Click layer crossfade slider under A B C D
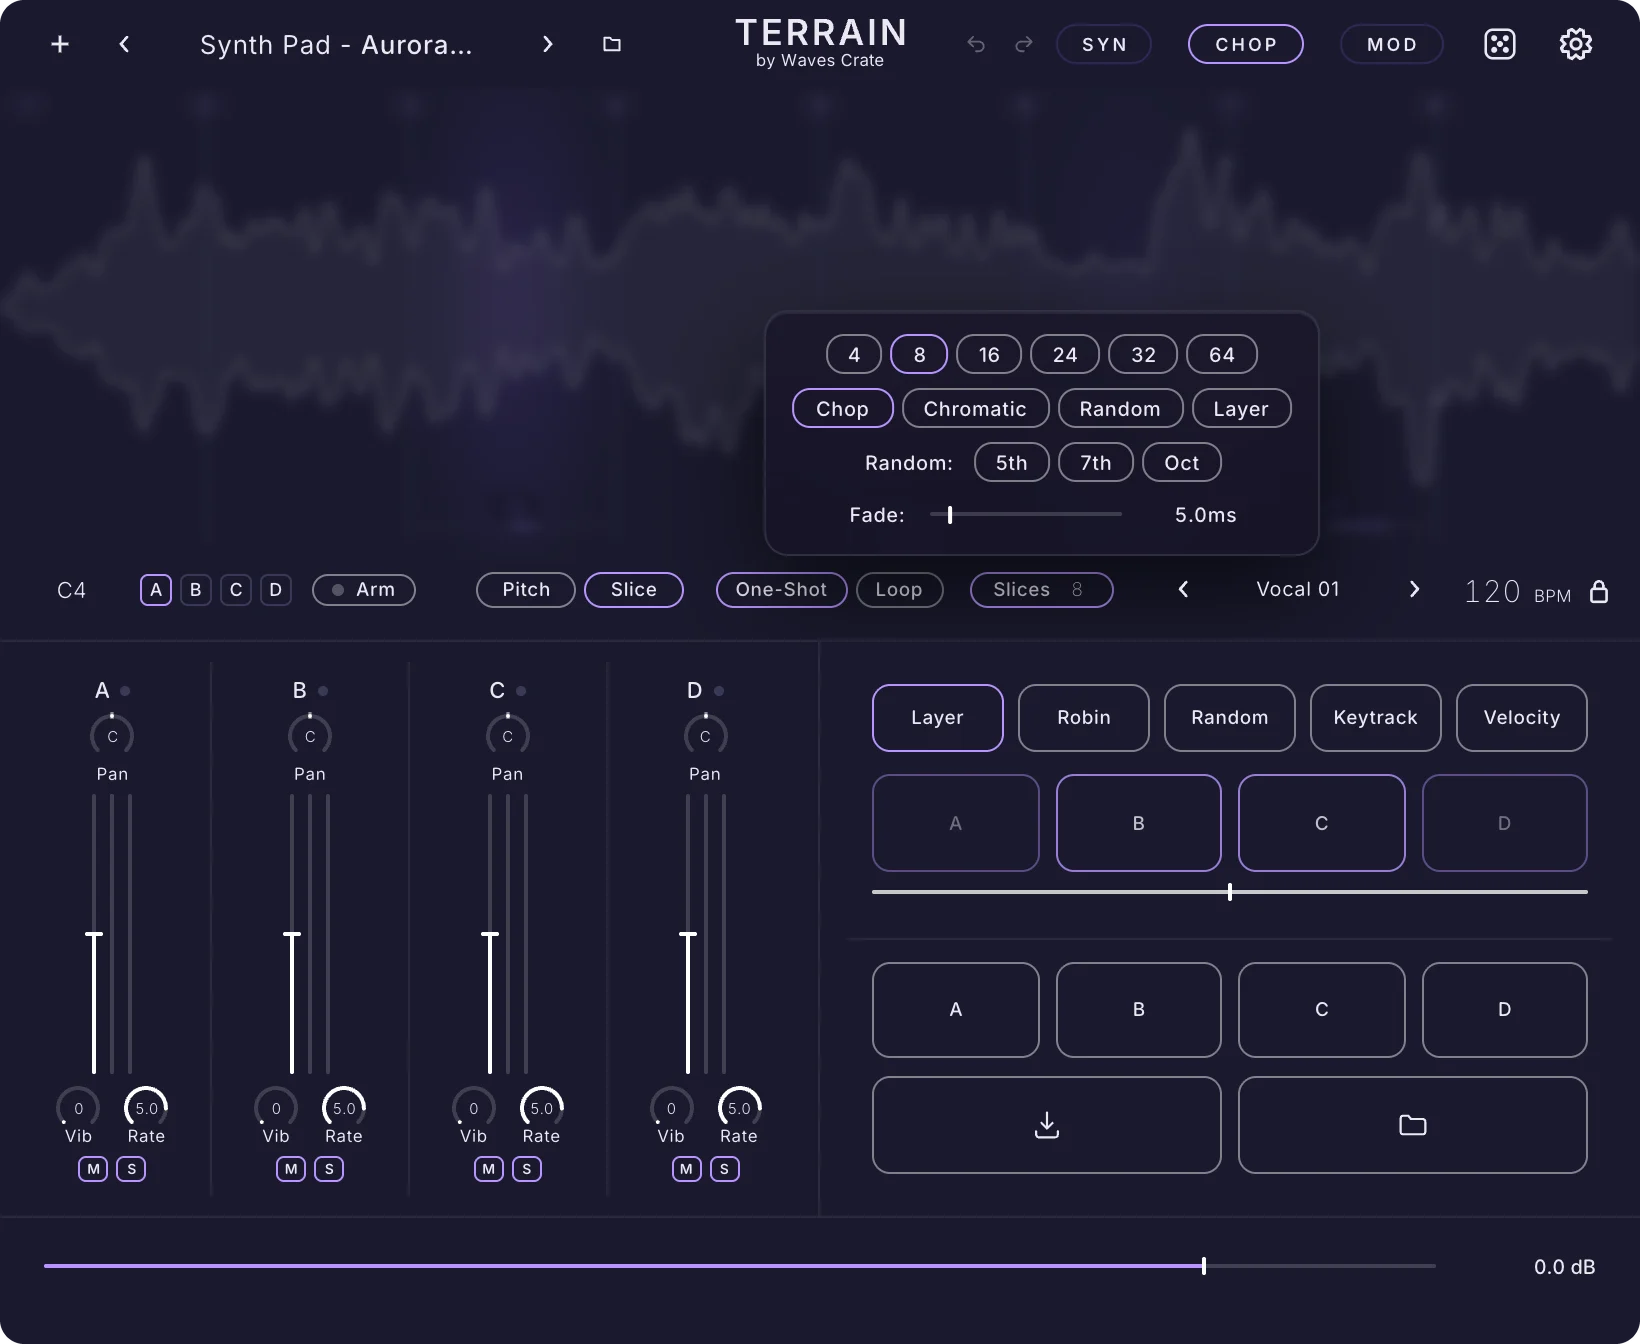The image size is (1640, 1344). coord(1230,892)
